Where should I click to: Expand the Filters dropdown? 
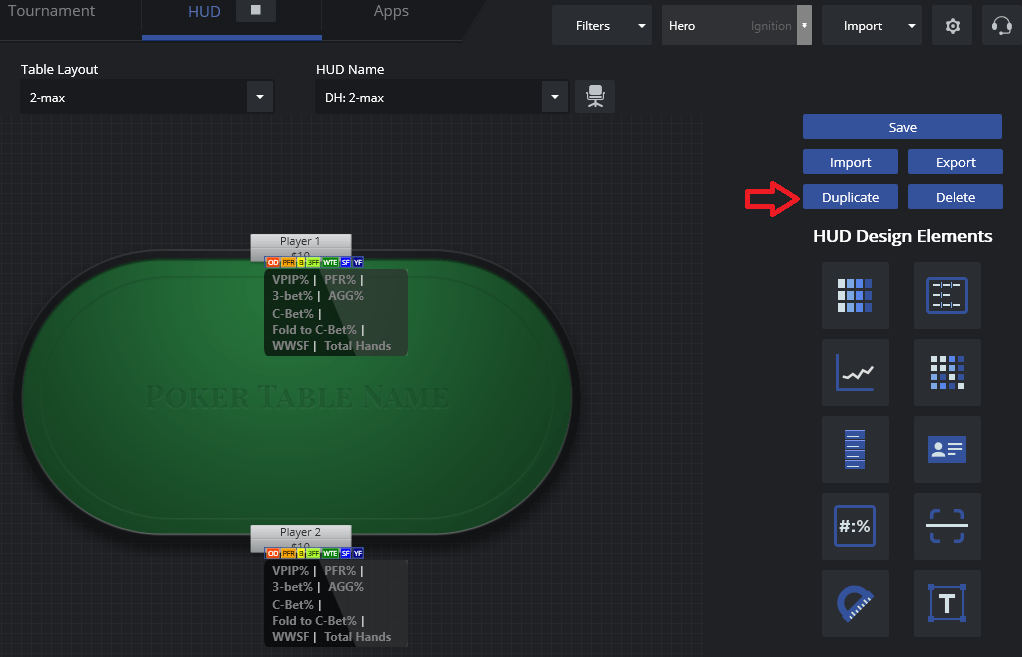coord(602,25)
